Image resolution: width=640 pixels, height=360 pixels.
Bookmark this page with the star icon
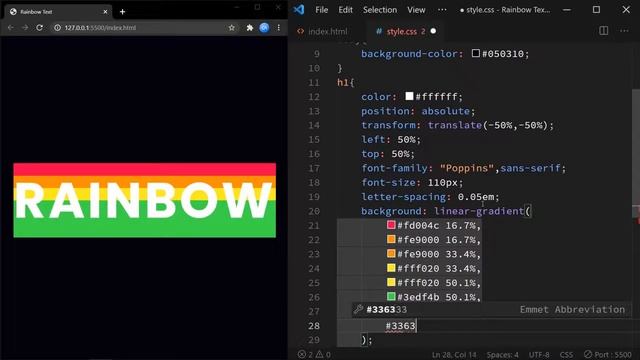tap(231, 27)
